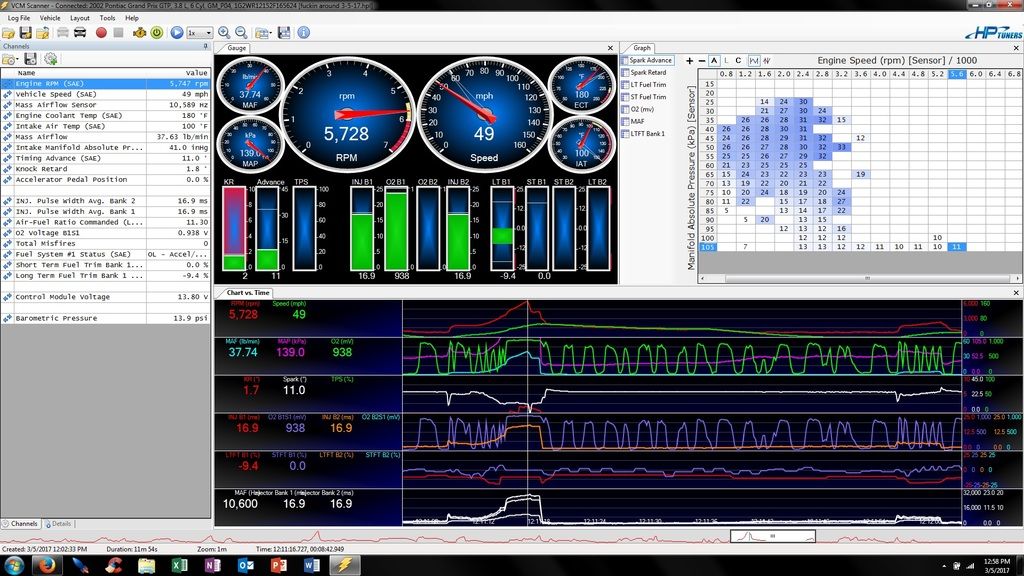Select the Graph tab
The height and width of the screenshot is (576, 1024).
tap(641, 48)
